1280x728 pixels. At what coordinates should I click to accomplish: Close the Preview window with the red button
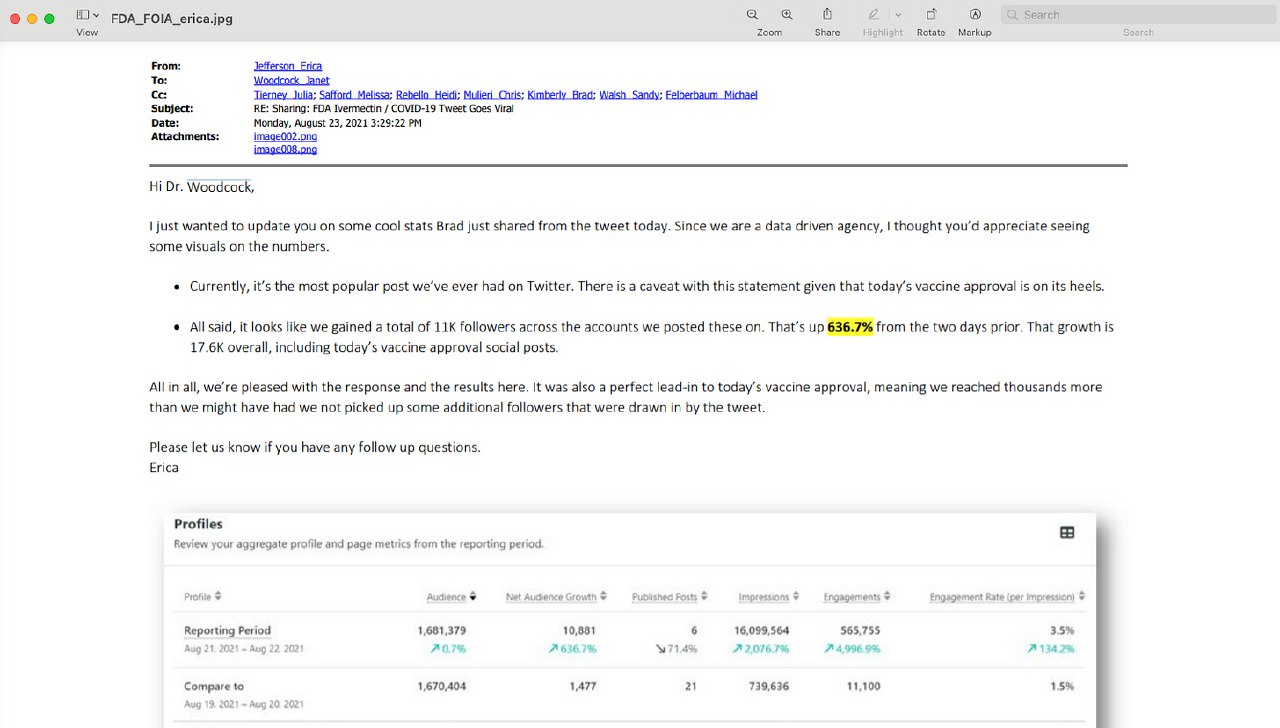15,19
